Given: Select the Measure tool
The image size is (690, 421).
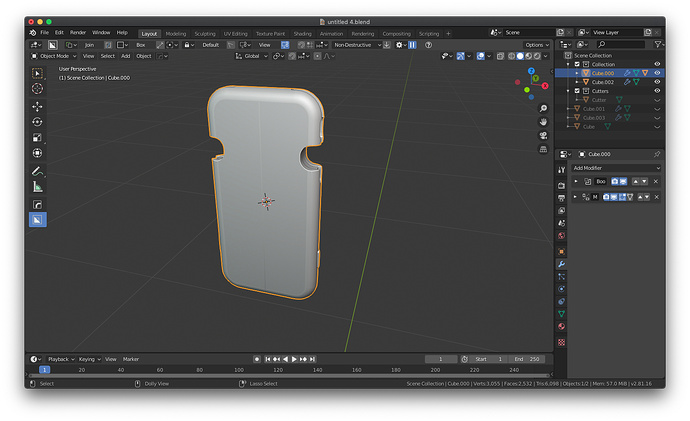Looking at the screenshot, I should click(37, 187).
